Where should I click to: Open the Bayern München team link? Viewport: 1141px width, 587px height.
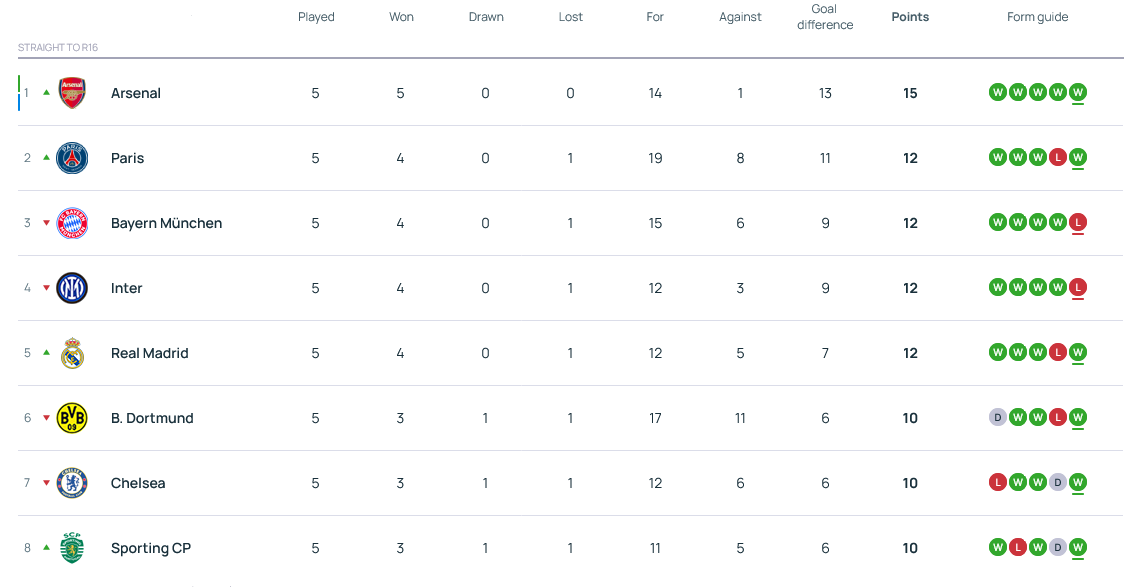pos(166,223)
